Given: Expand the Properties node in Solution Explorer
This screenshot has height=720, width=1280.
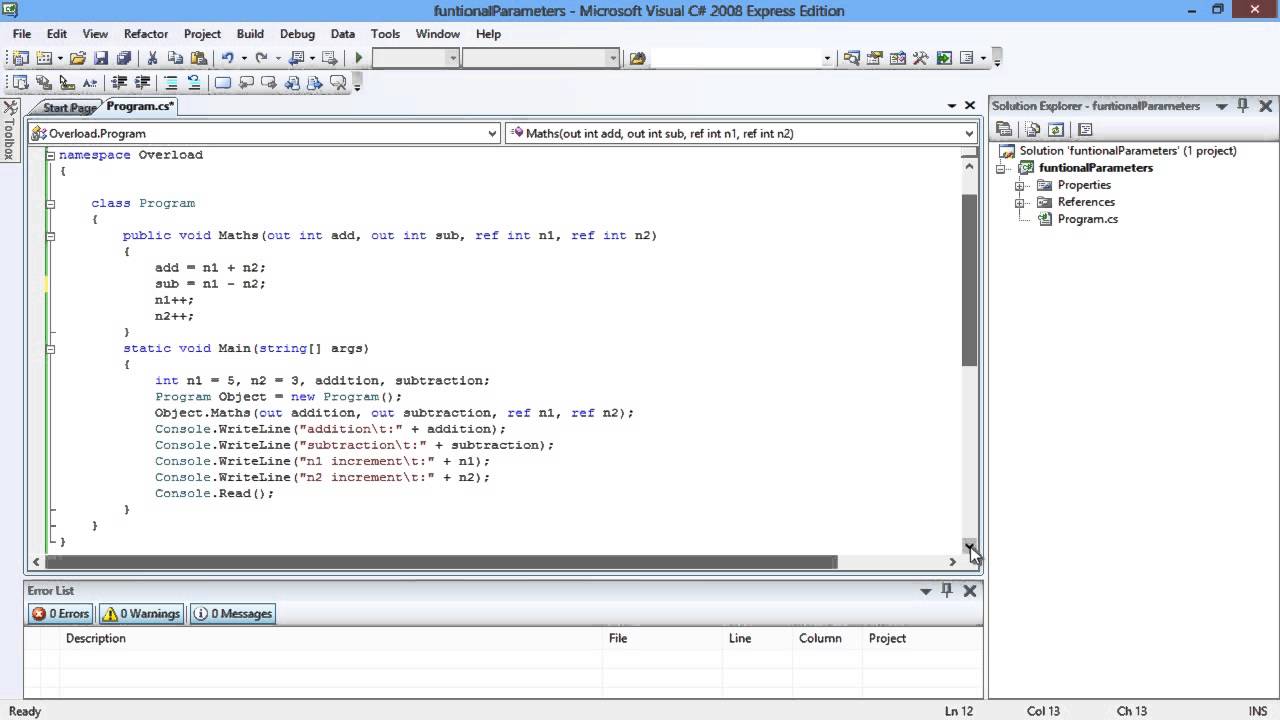Looking at the screenshot, I should (x=1020, y=185).
